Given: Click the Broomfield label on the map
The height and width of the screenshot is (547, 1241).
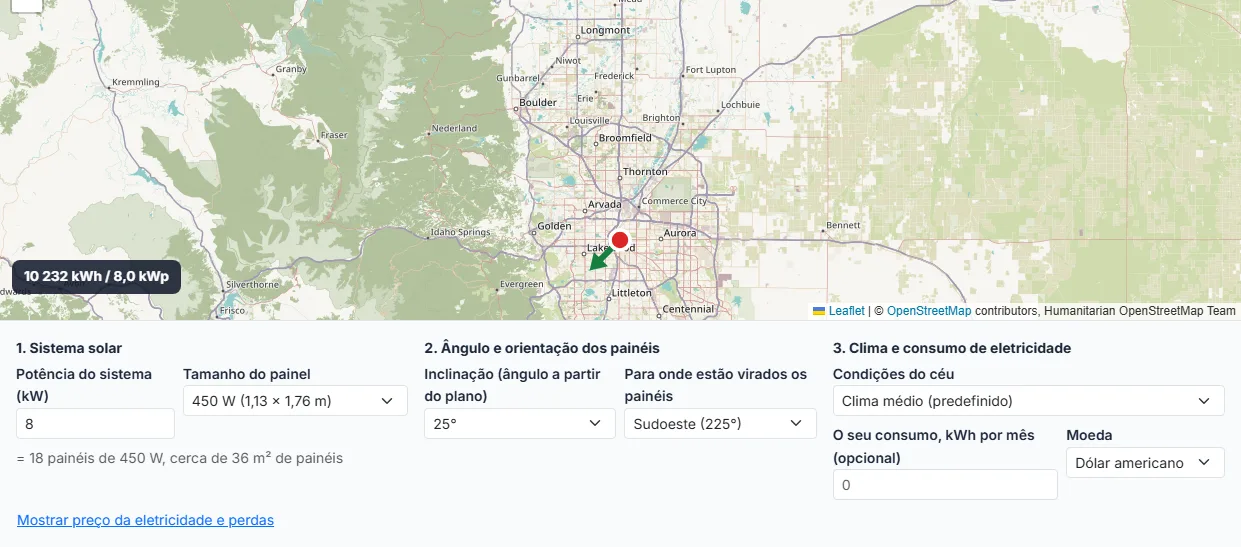Looking at the screenshot, I should coord(625,138).
